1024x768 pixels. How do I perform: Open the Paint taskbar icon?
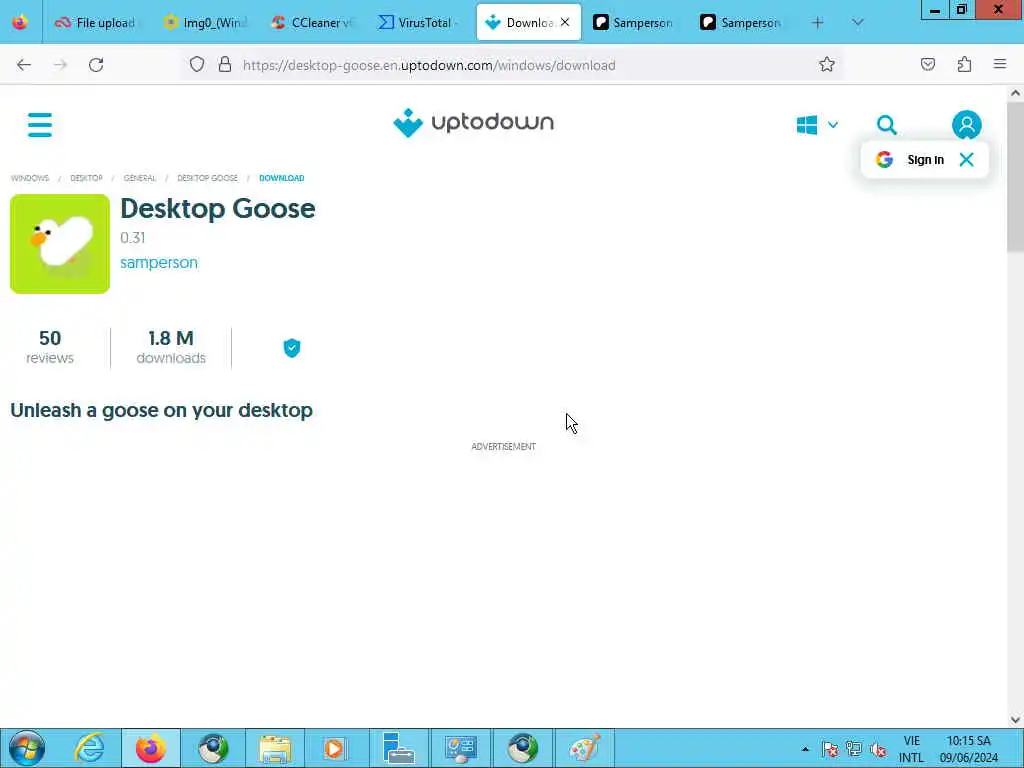coord(584,748)
